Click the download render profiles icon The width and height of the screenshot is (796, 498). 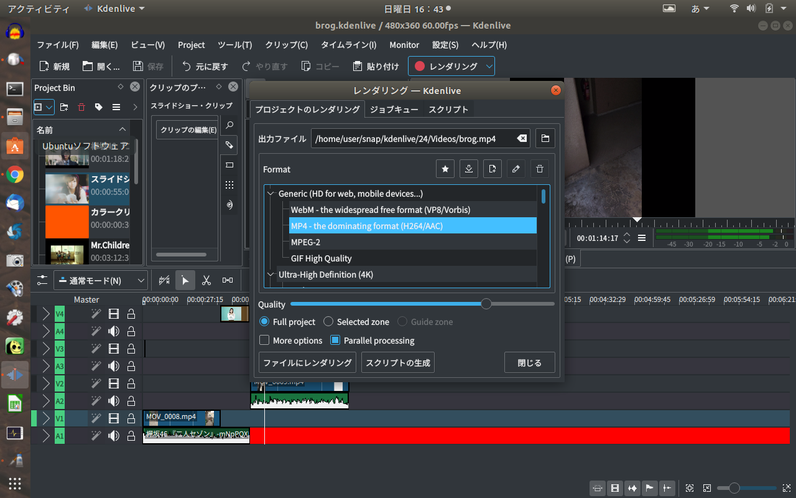(x=469, y=169)
